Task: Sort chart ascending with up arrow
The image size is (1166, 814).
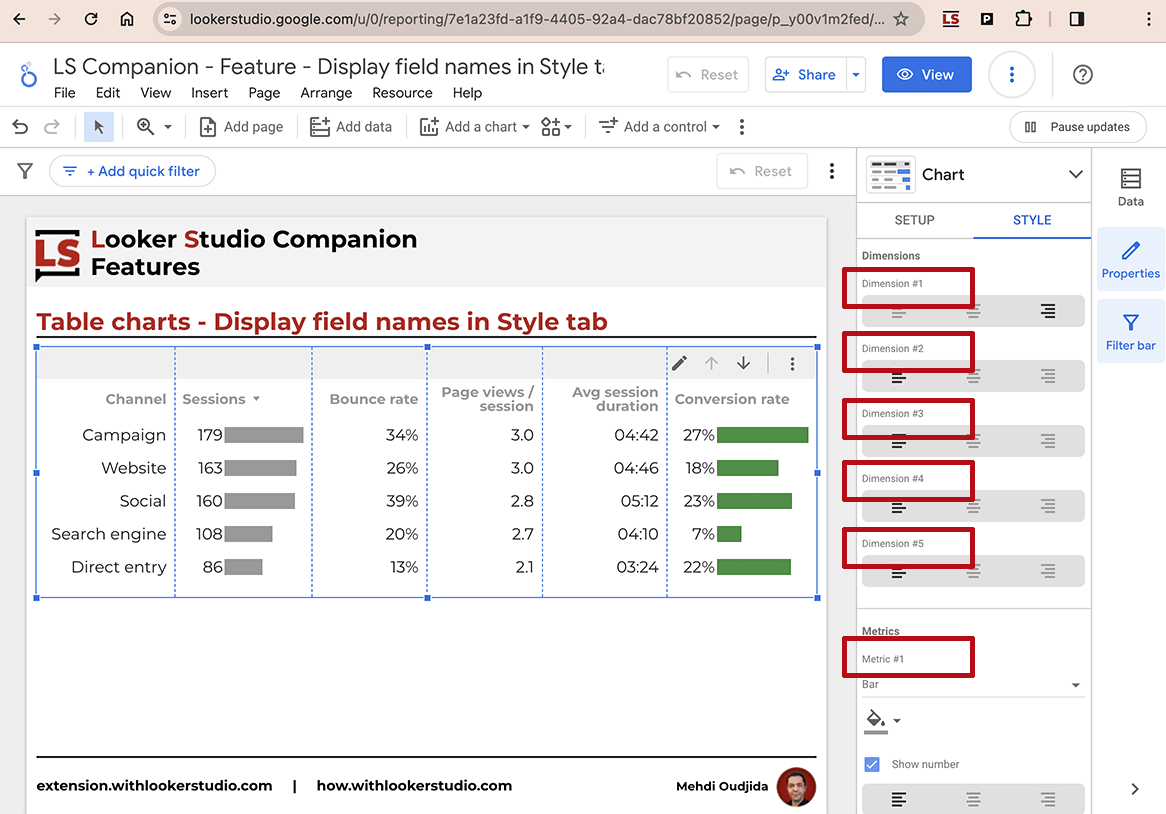Action: (x=712, y=363)
